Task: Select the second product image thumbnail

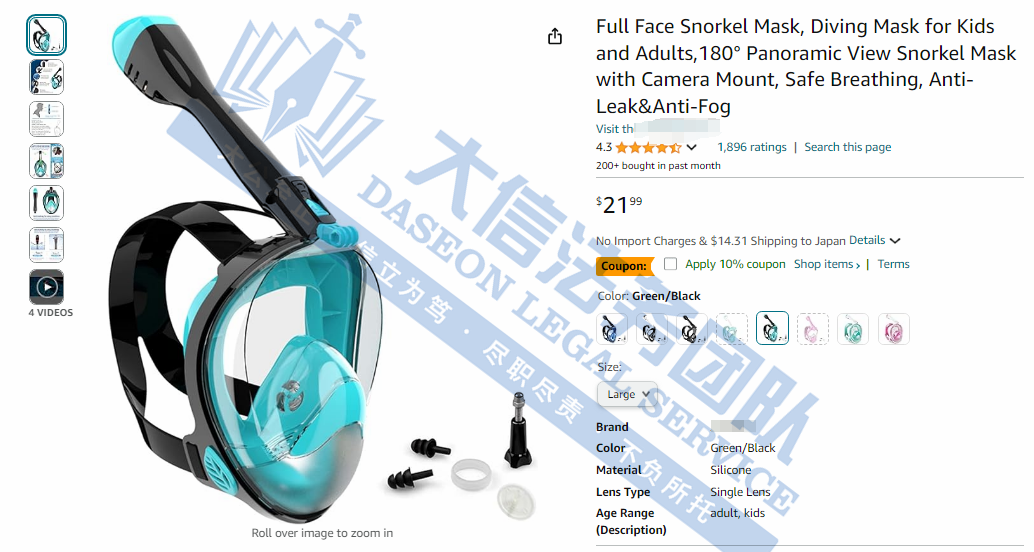Action: click(46, 77)
